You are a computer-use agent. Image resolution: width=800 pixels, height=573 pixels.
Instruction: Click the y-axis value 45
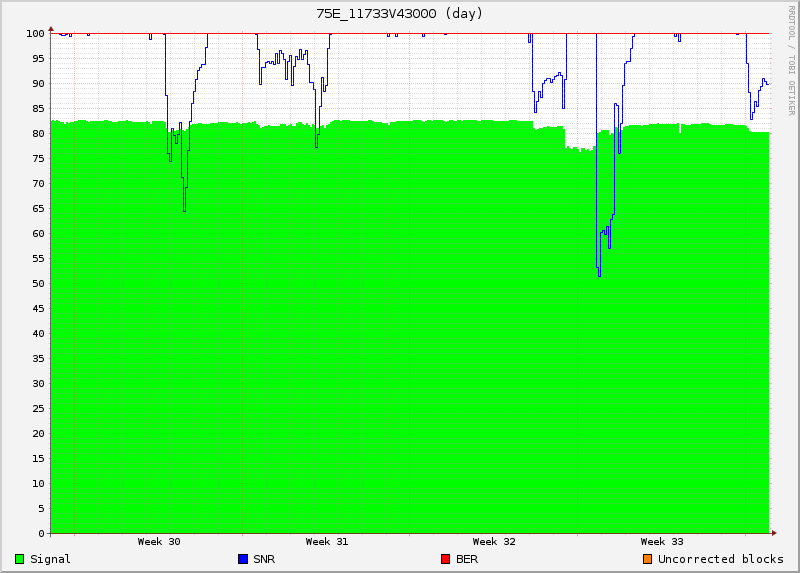(x=38, y=309)
